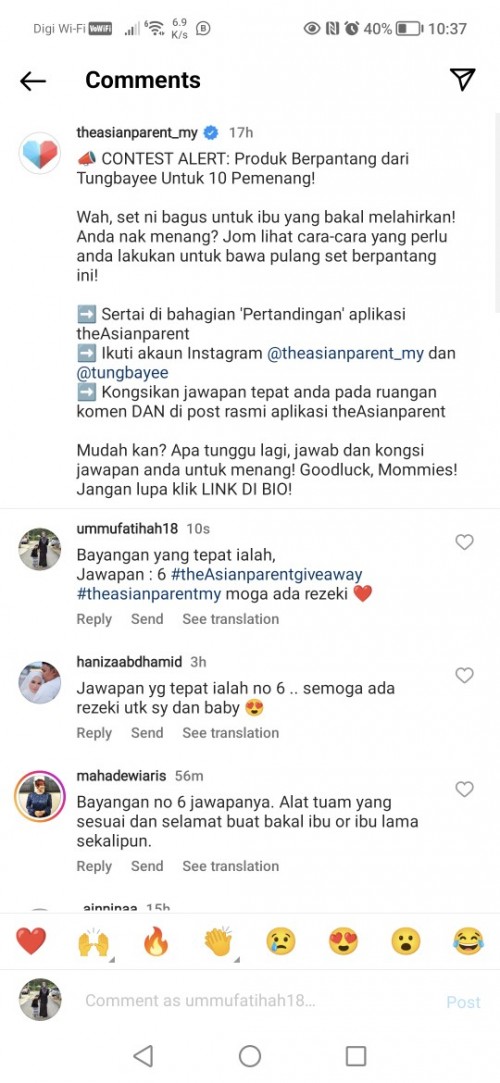Like mahadewiaris's comment with the heart

pos(465,789)
